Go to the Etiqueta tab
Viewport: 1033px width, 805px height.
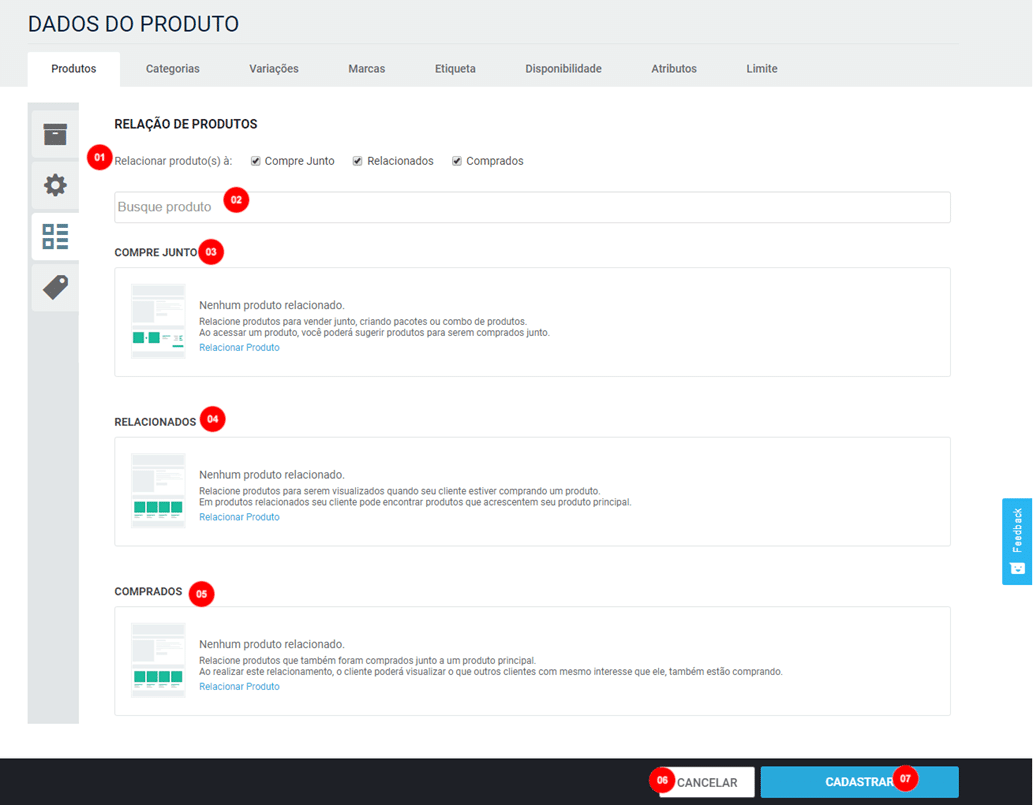click(x=455, y=69)
